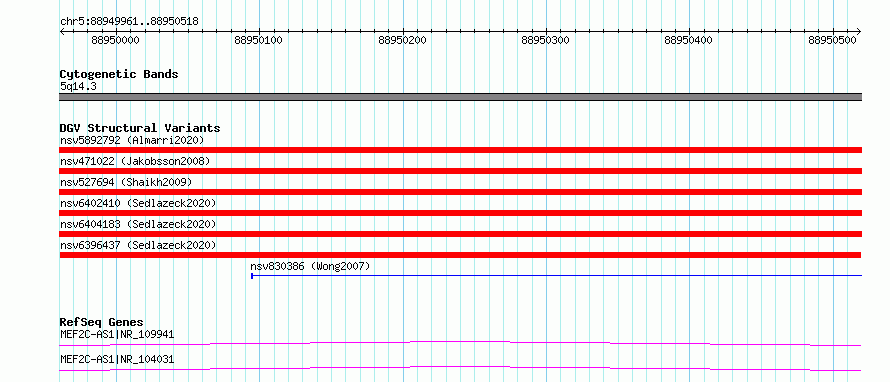
Task: Click the Cytogenetic Bands track title
Action: coord(119,74)
